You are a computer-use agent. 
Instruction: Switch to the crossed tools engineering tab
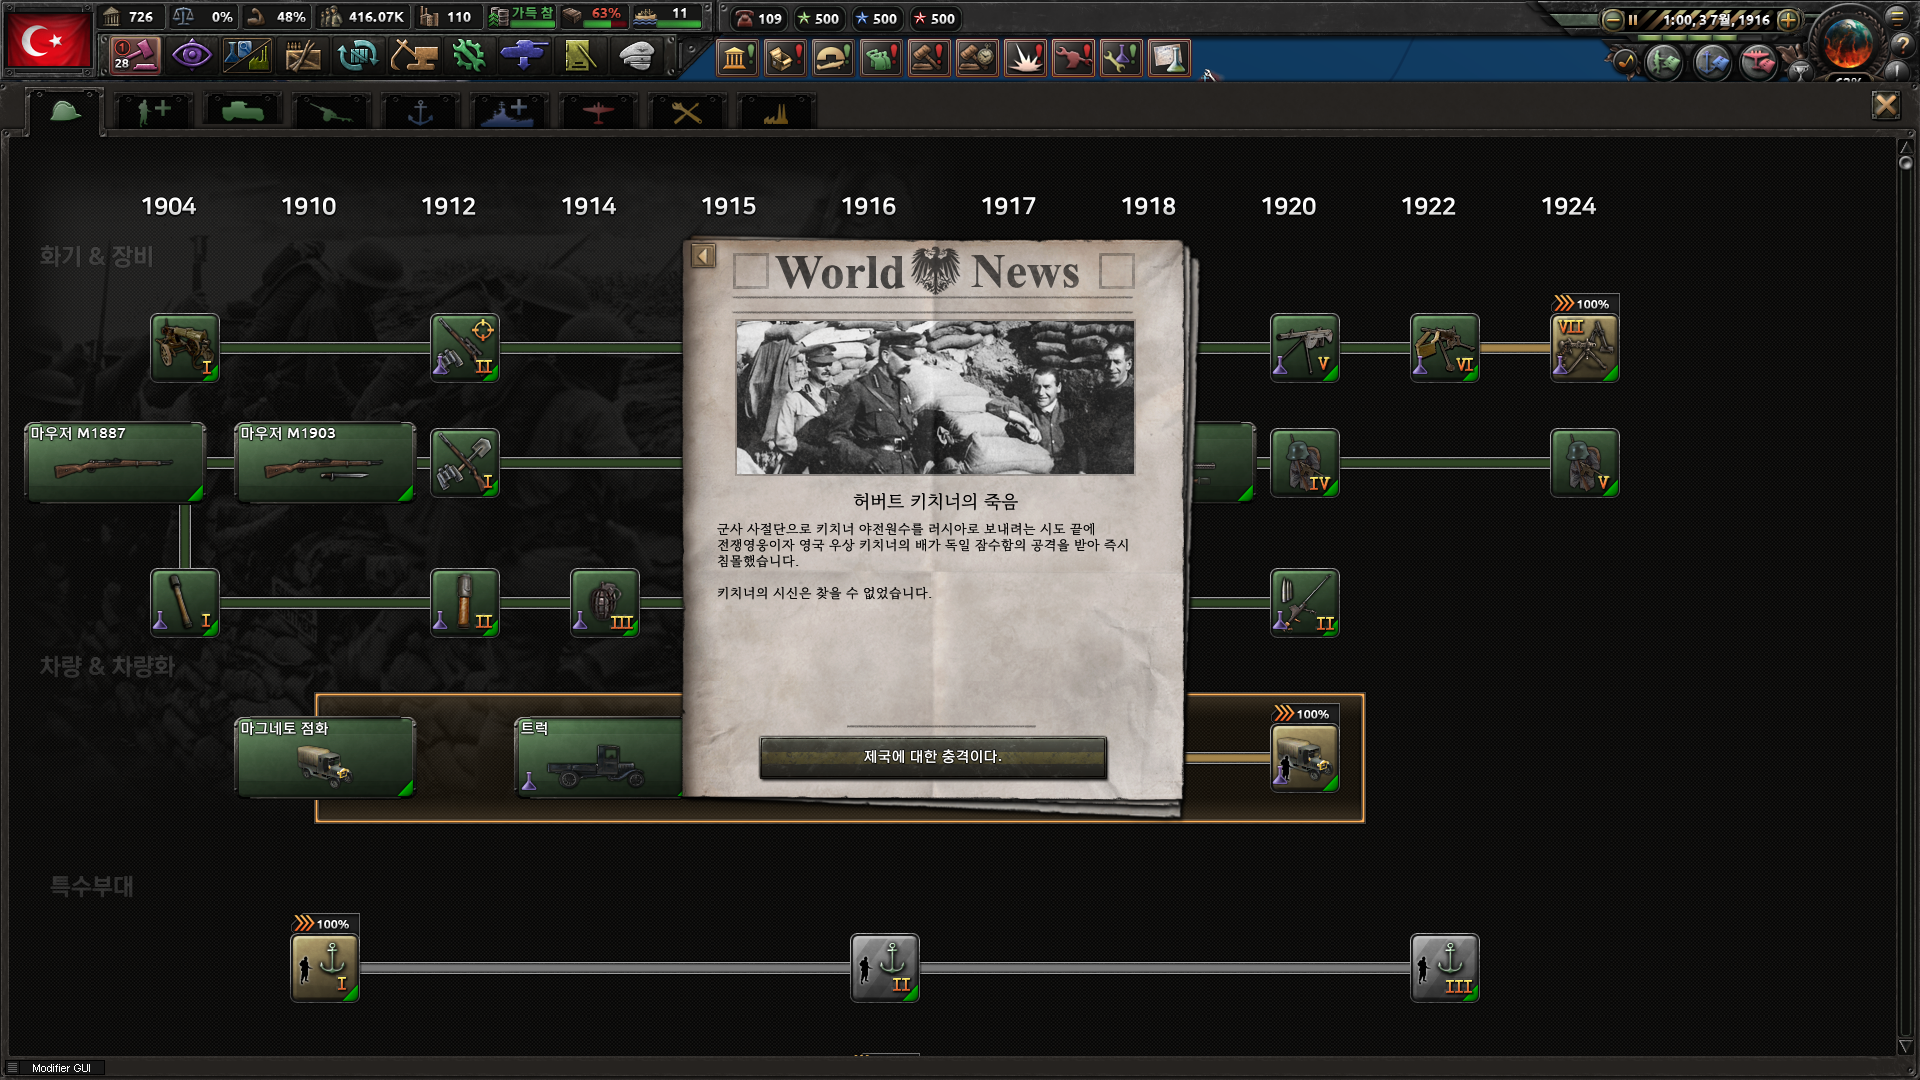click(687, 111)
